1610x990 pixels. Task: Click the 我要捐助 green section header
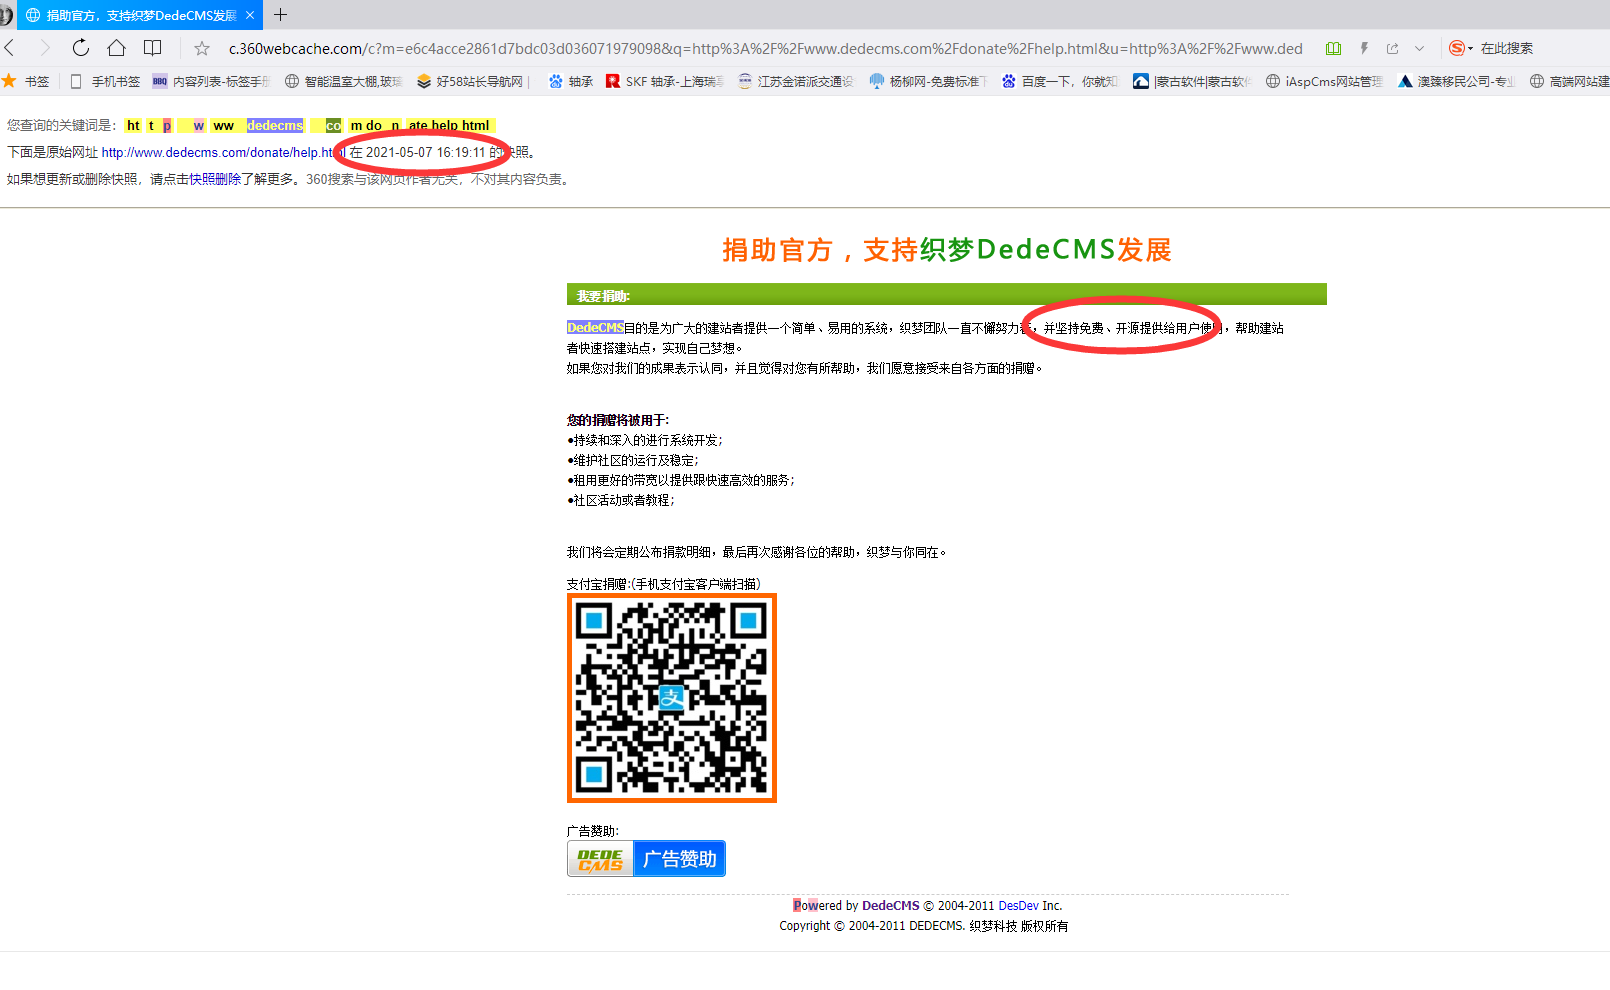[947, 294]
